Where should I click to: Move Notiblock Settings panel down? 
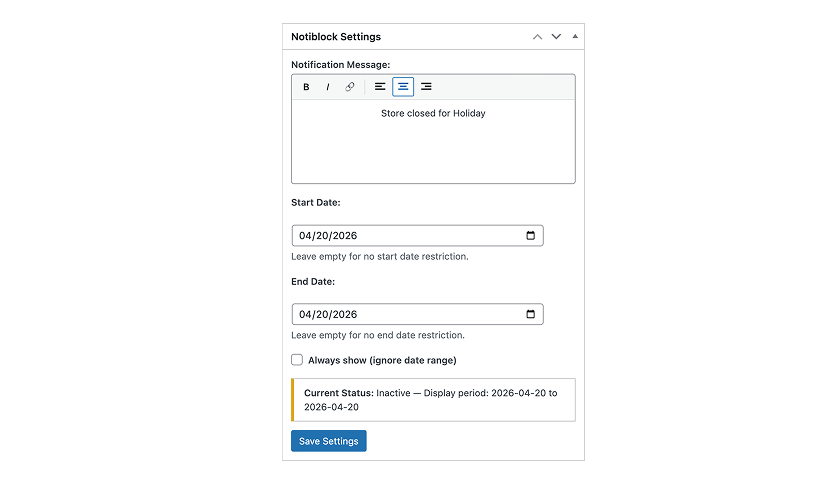556,37
